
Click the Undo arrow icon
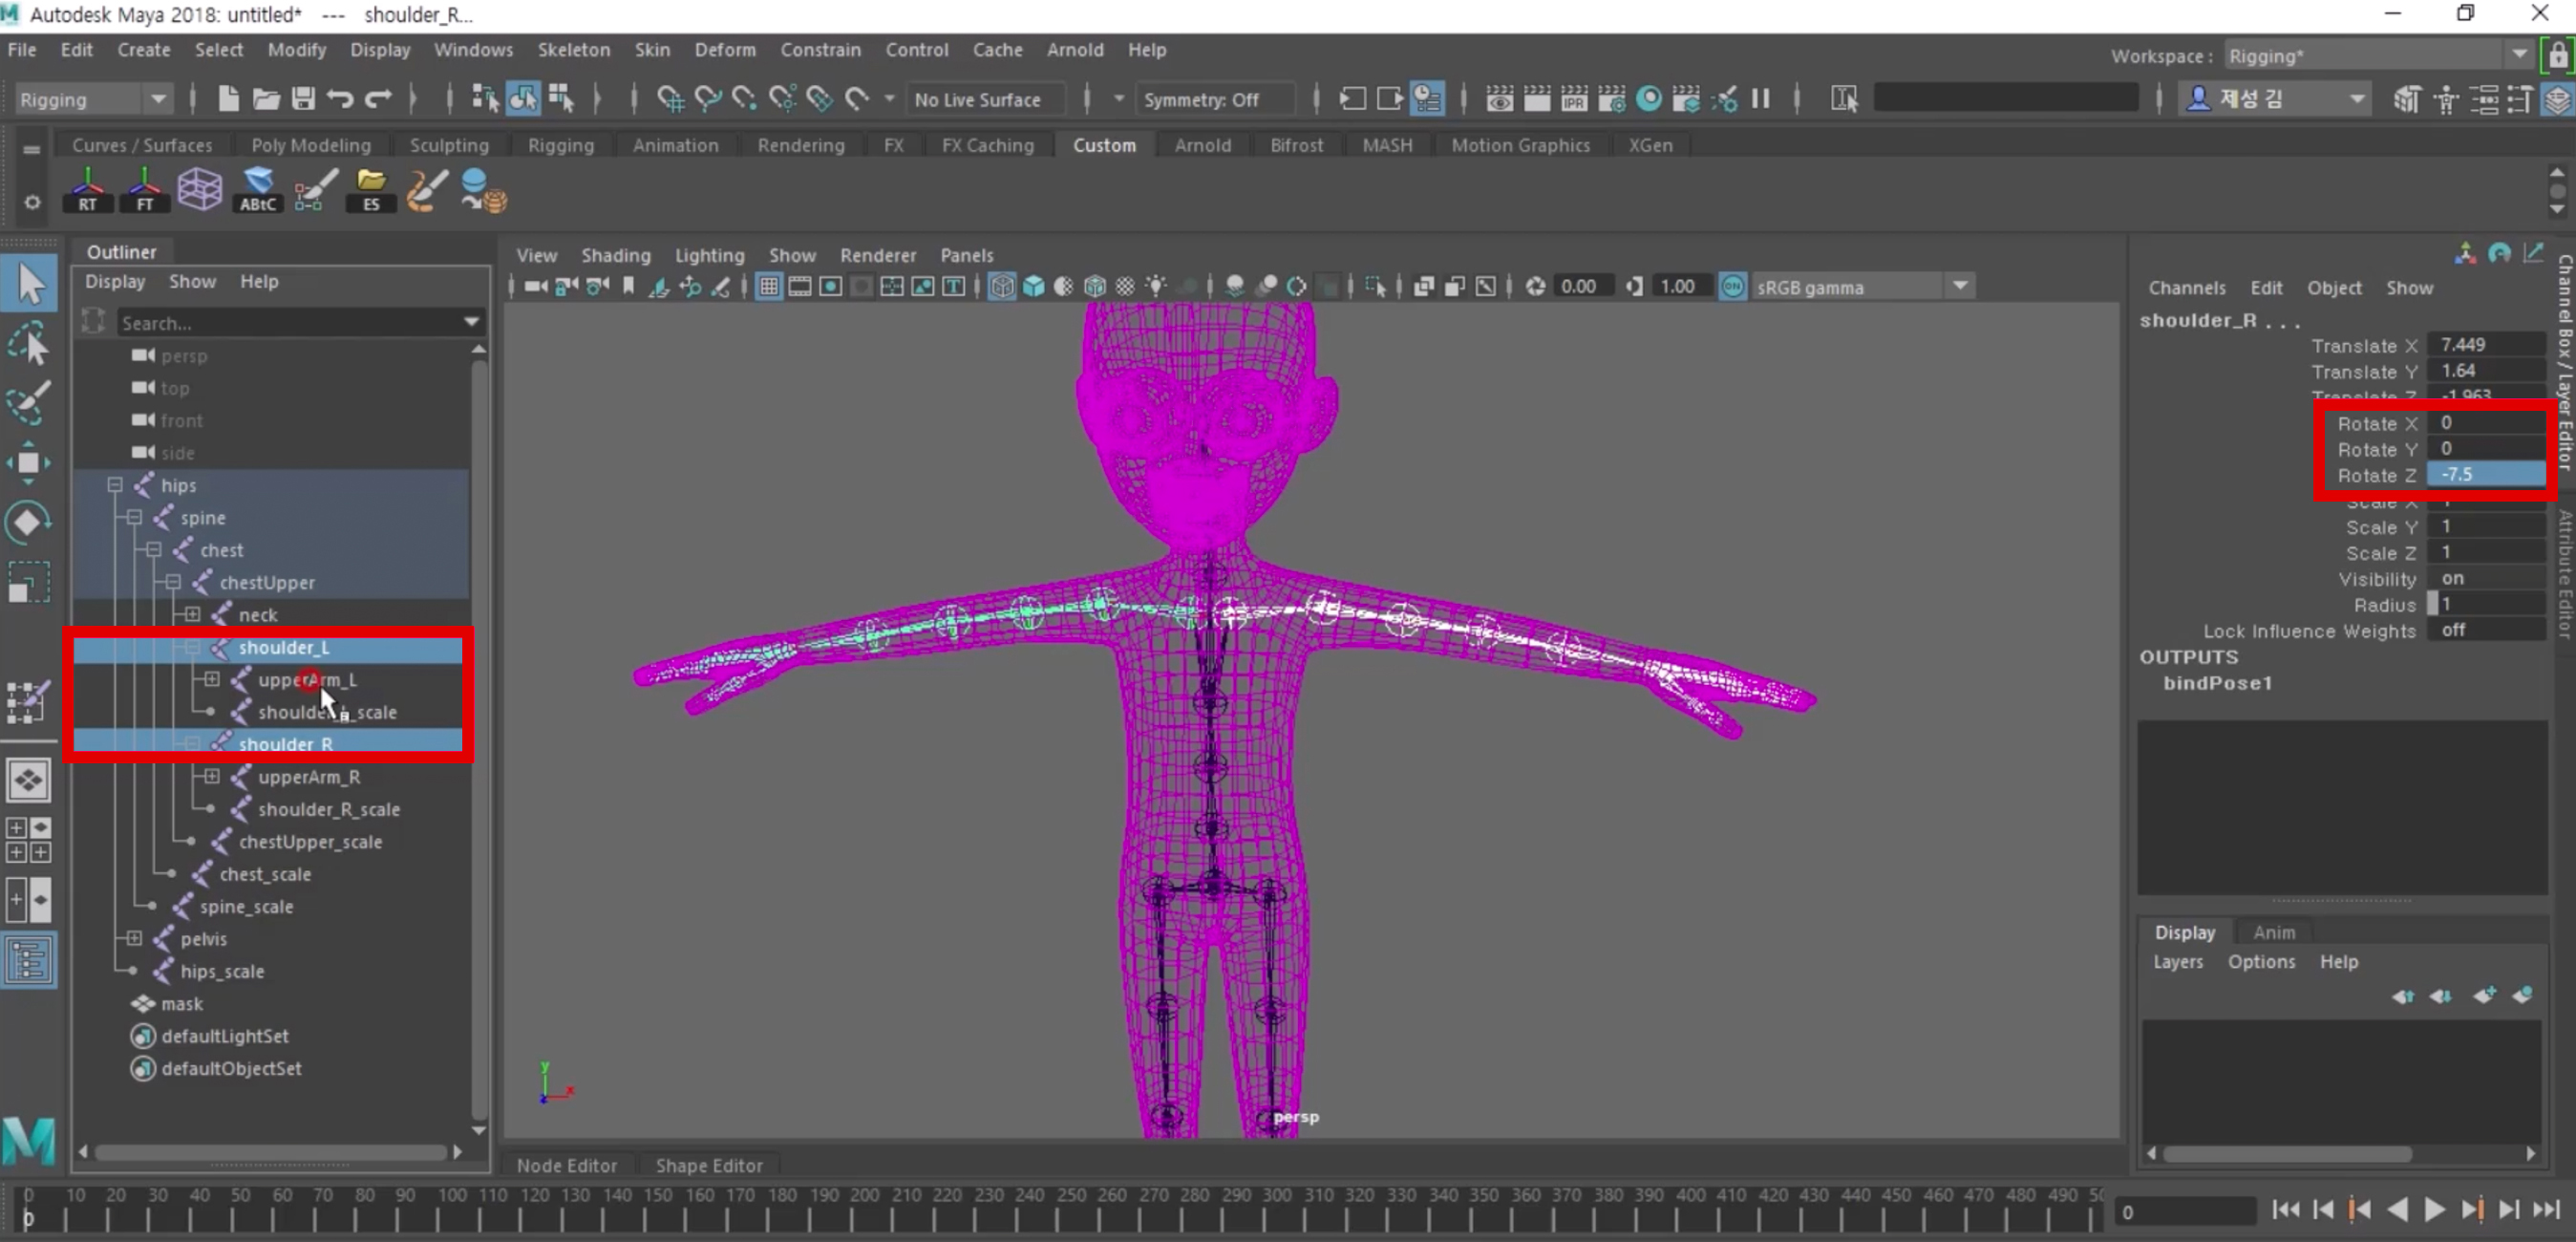[340, 99]
